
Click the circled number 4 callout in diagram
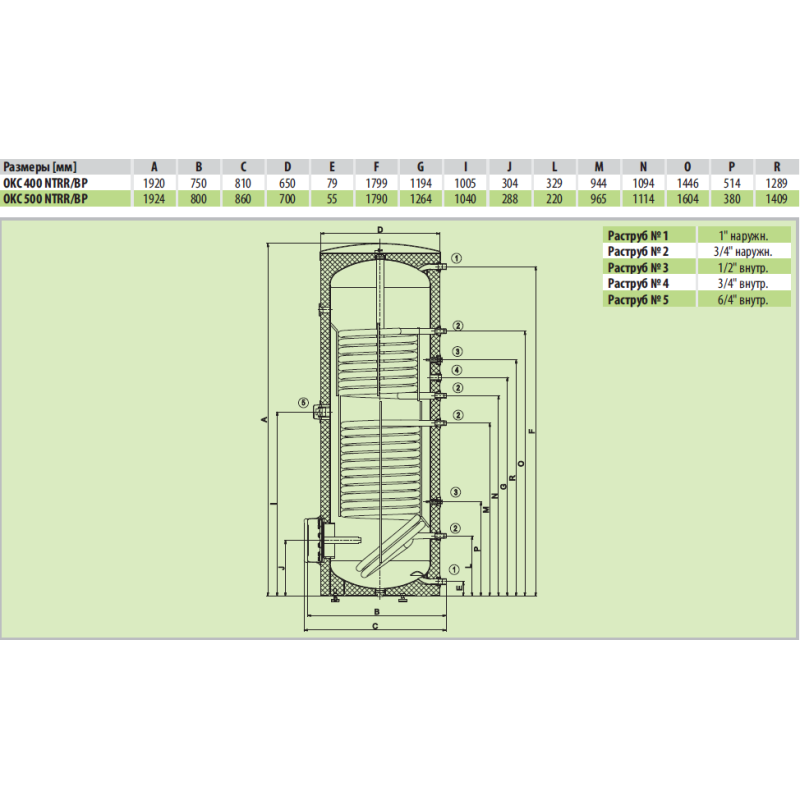click(x=457, y=370)
